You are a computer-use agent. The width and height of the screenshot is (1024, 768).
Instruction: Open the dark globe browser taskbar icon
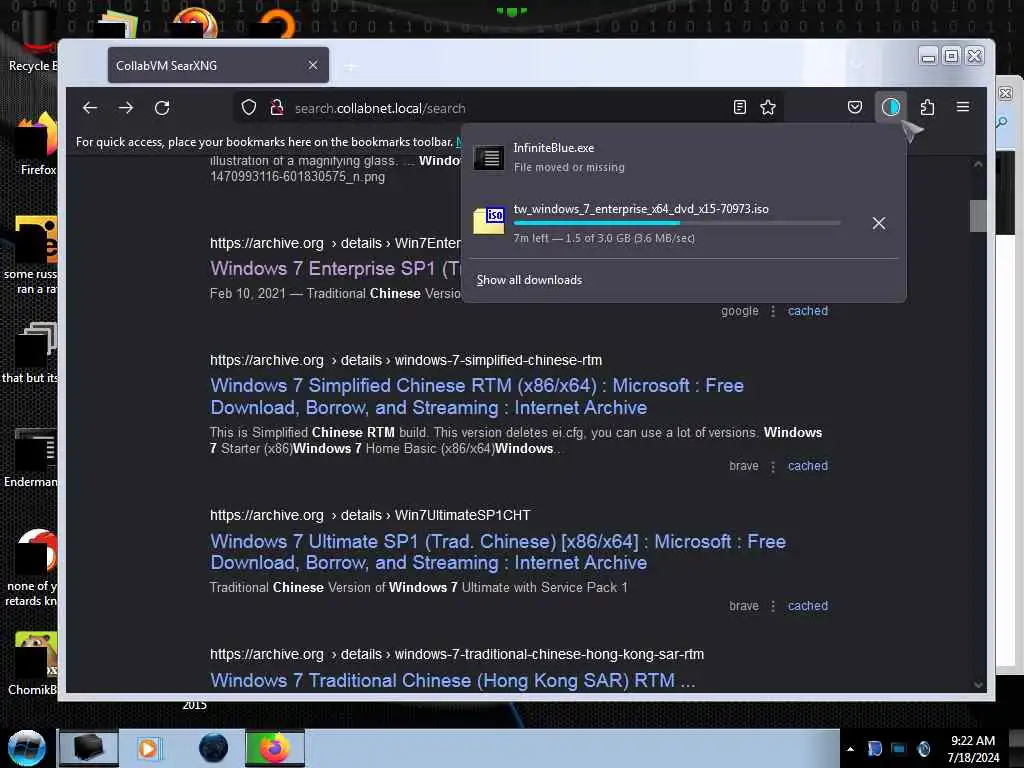pos(213,748)
